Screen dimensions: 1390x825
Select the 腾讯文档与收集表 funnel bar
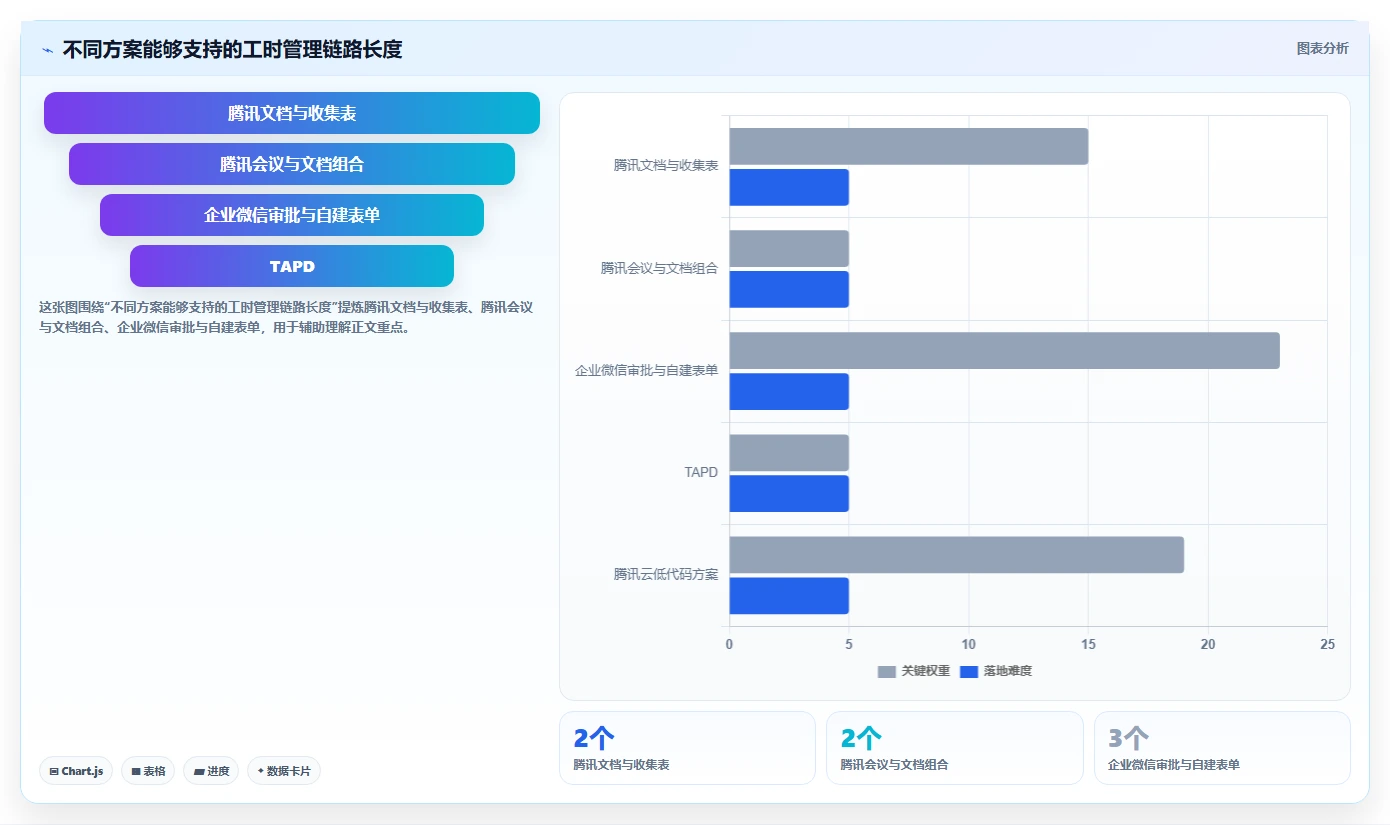[x=292, y=113]
